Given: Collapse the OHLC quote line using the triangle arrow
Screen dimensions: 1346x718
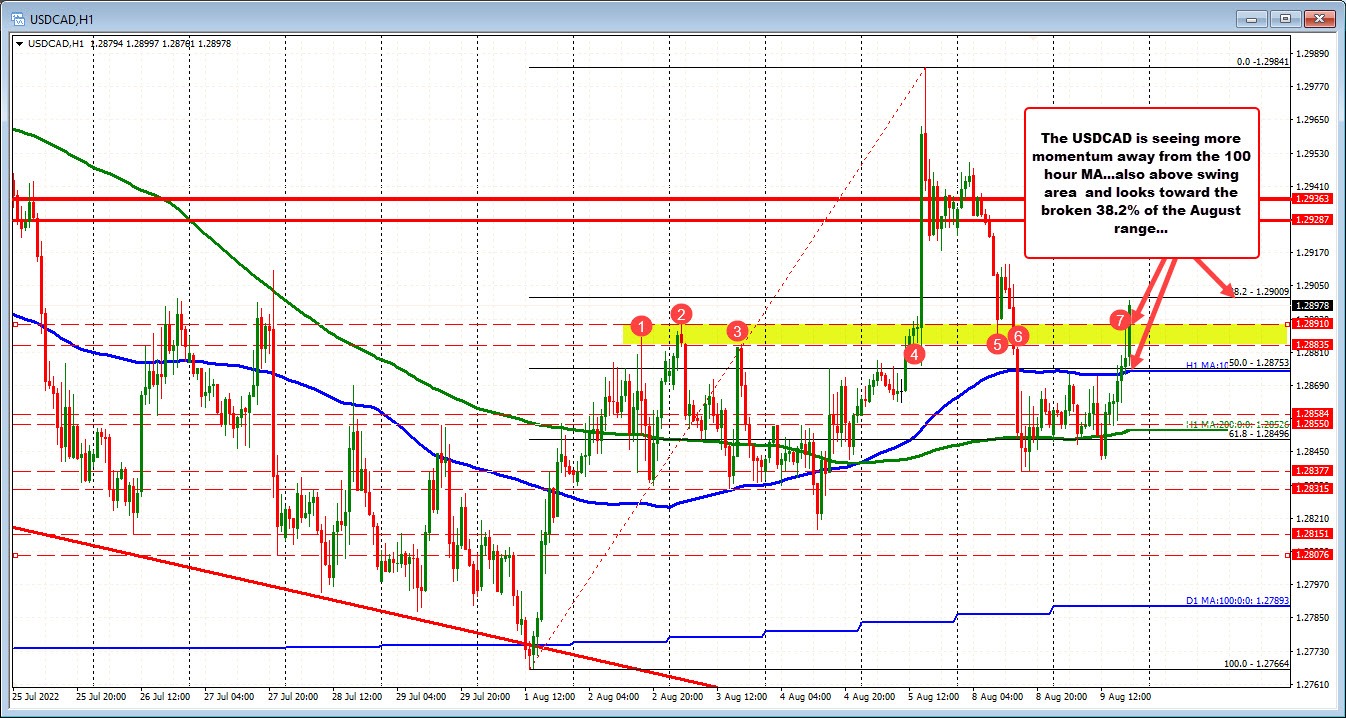Looking at the screenshot, I should [18, 44].
